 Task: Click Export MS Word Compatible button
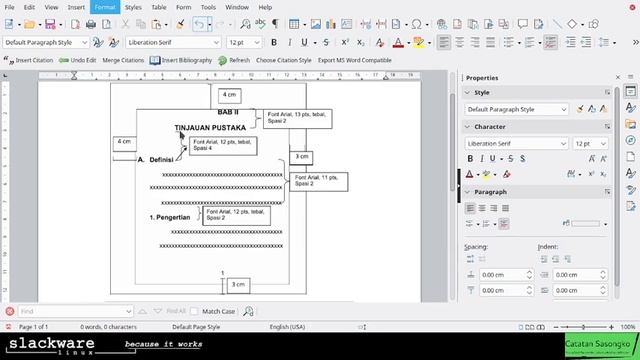click(355, 60)
